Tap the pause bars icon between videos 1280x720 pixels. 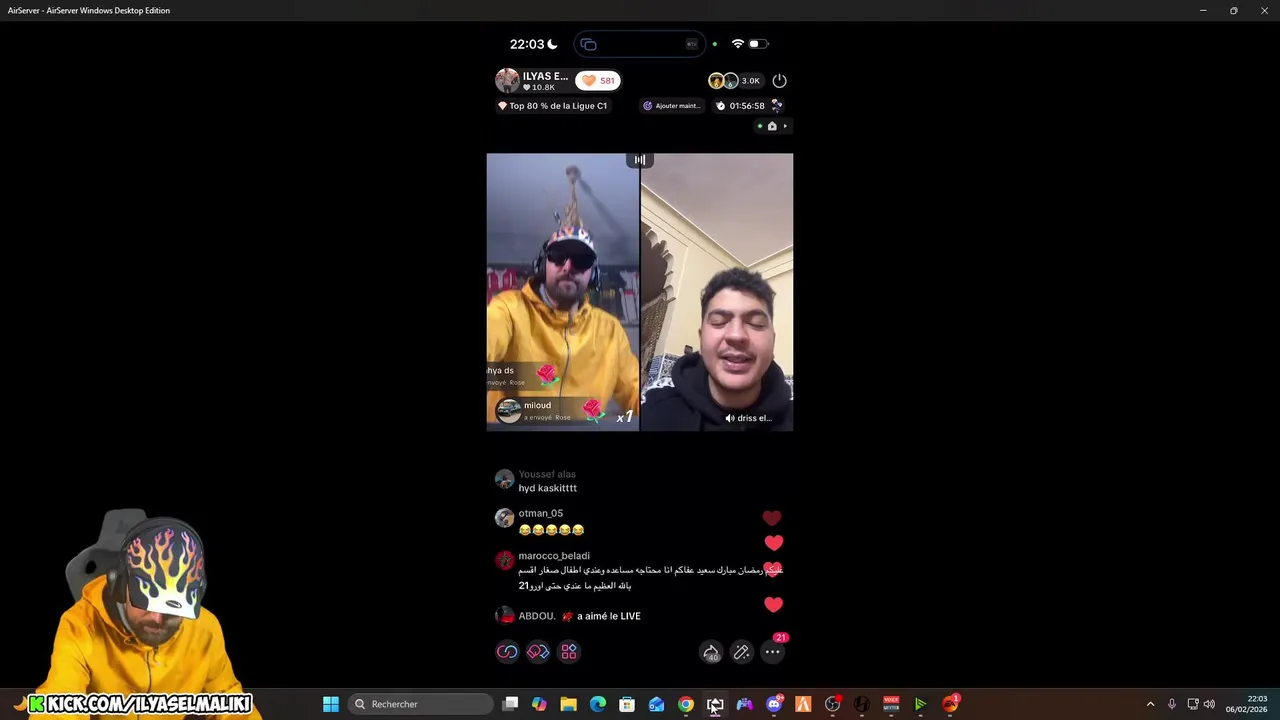[x=640, y=160]
